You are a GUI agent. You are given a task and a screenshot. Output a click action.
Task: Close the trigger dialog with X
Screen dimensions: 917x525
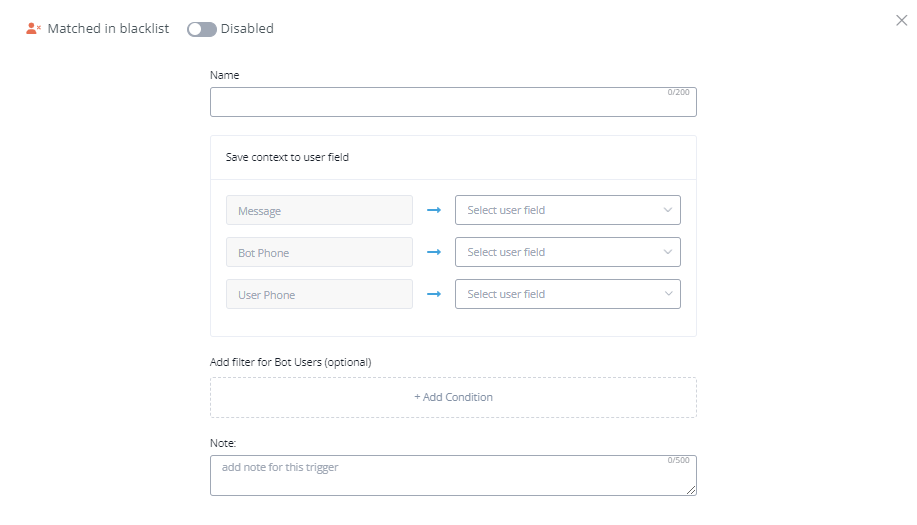tap(901, 20)
